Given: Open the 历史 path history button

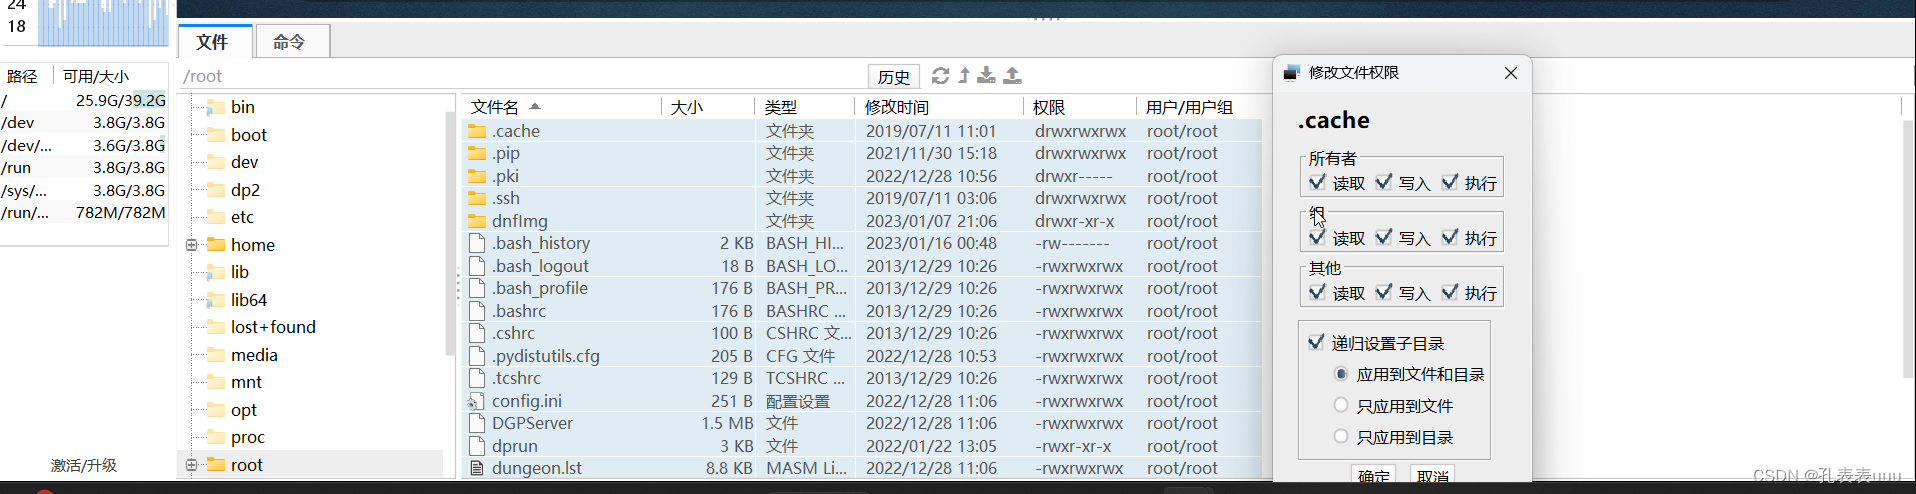Looking at the screenshot, I should click(x=893, y=77).
